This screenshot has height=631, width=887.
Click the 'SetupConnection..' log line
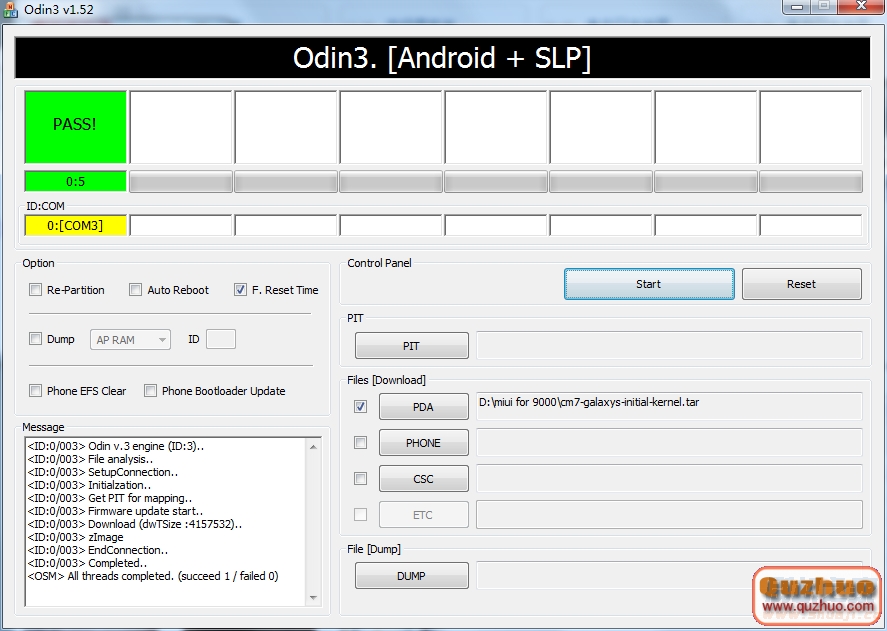tap(103, 472)
